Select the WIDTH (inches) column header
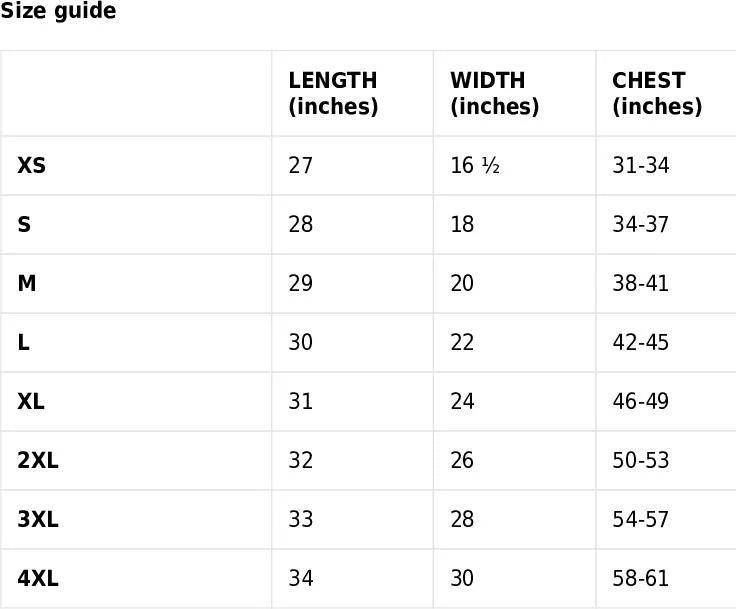Image resolution: width=736 pixels, height=609 pixels. click(495, 93)
